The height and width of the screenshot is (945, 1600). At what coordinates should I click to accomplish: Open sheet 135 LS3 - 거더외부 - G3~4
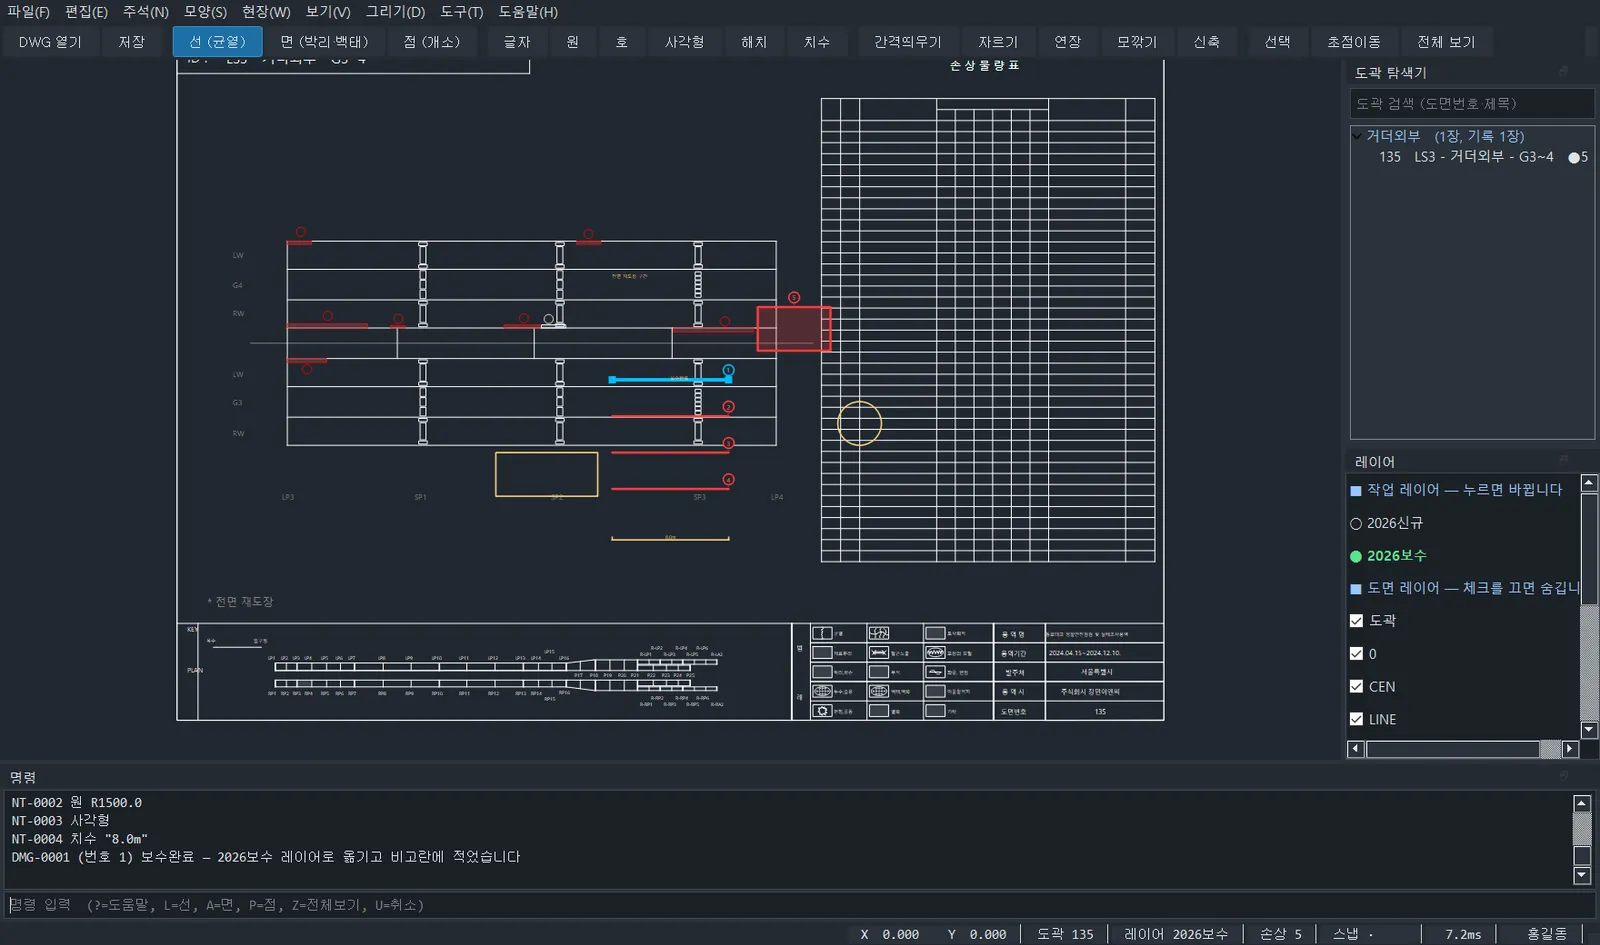click(1466, 157)
